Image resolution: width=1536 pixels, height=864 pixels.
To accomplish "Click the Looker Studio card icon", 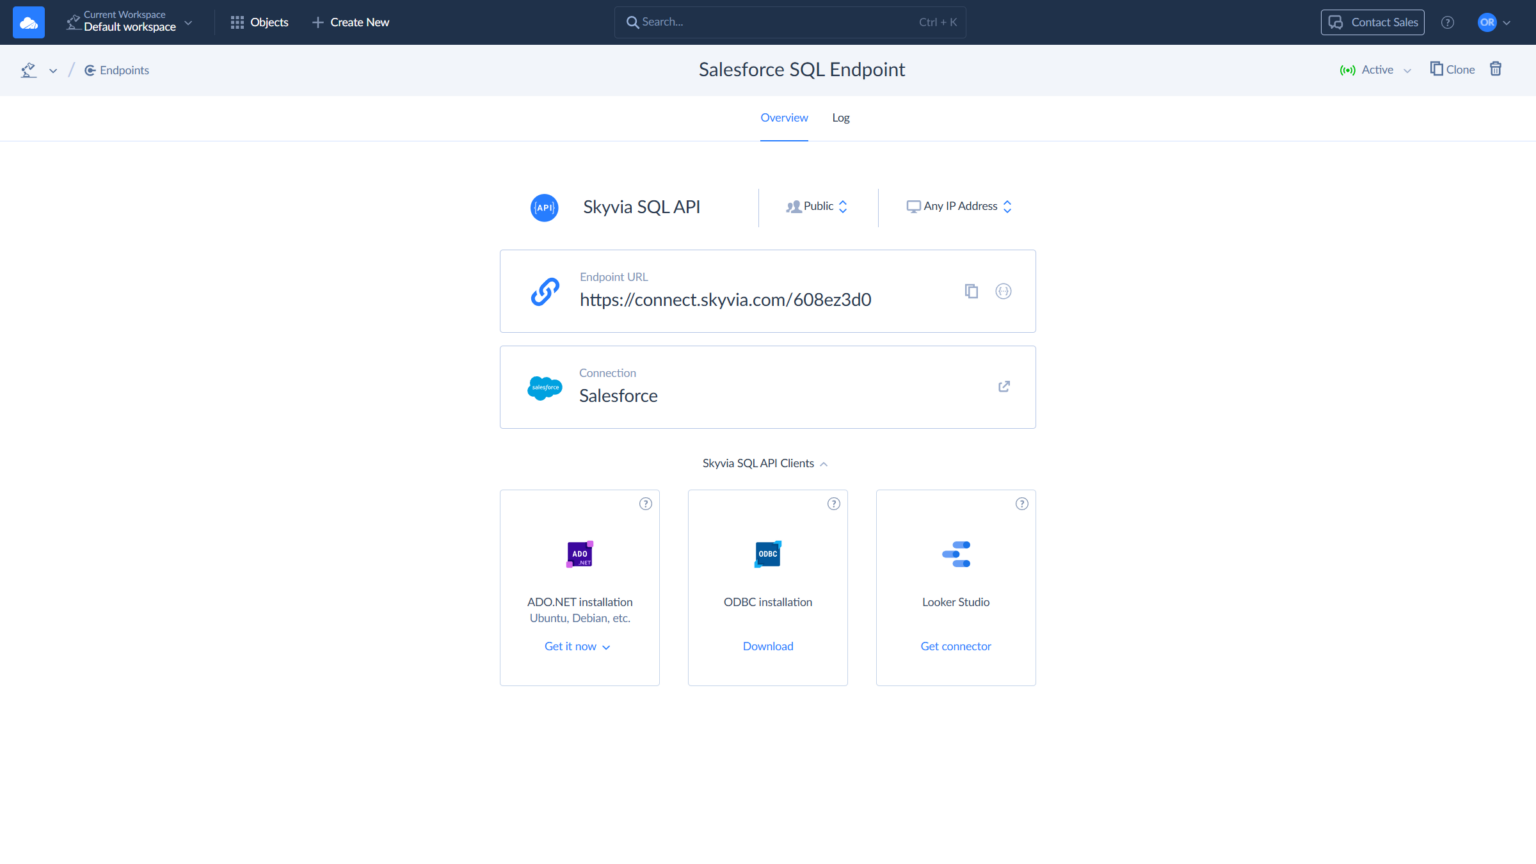I will coord(955,553).
